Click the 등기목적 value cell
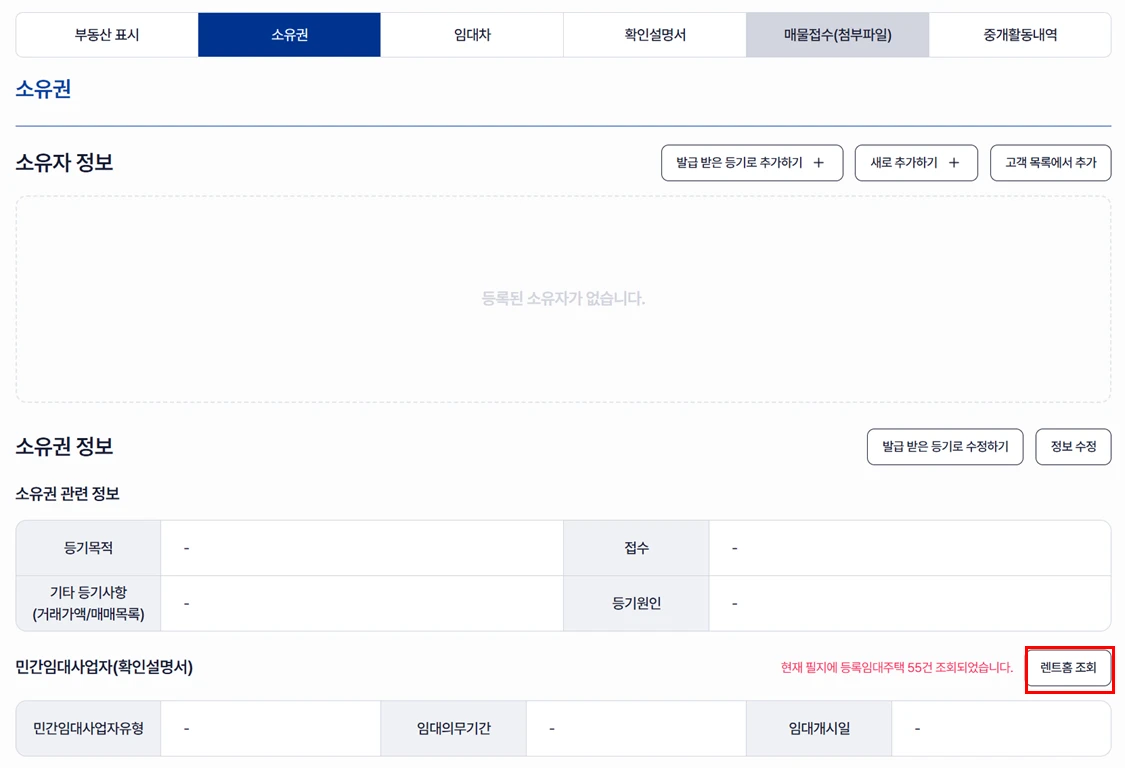The width and height of the screenshot is (1125, 768). [361, 548]
